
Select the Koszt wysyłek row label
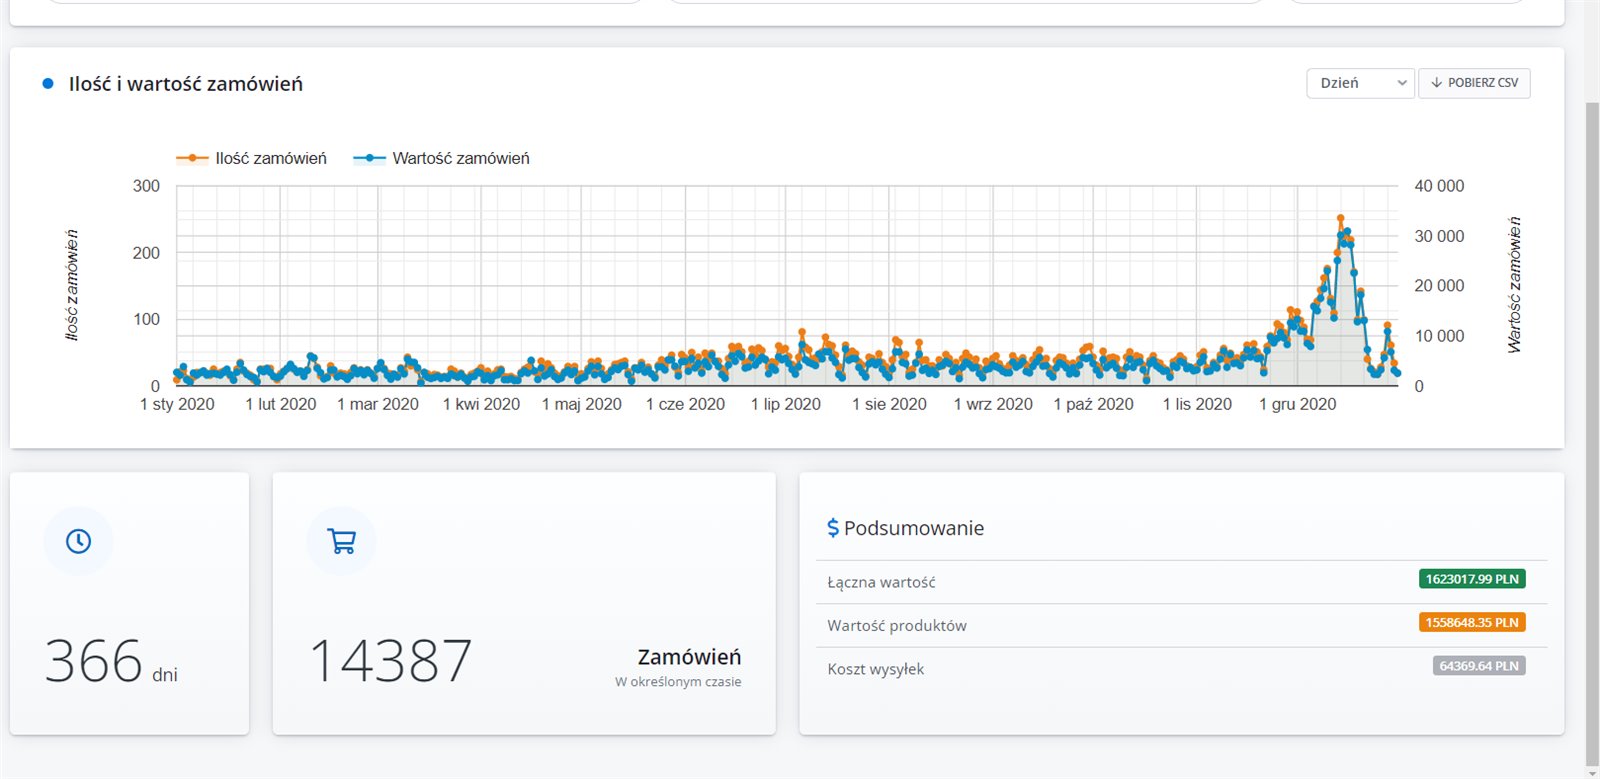pos(875,669)
